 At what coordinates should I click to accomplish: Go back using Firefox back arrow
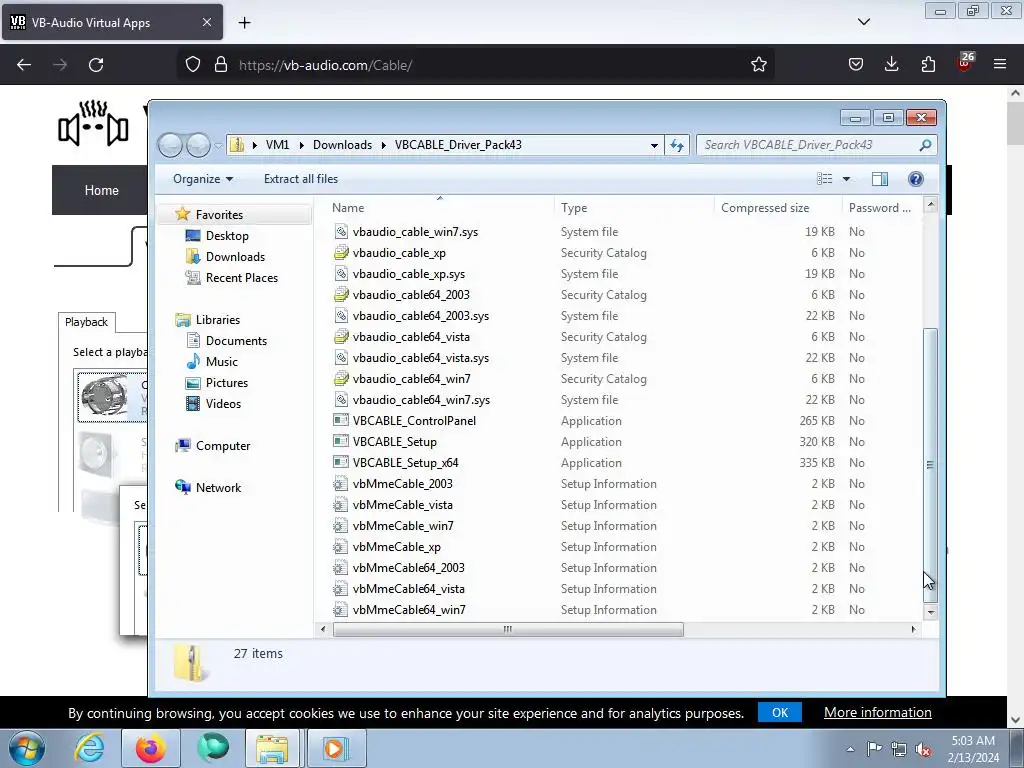coord(24,65)
